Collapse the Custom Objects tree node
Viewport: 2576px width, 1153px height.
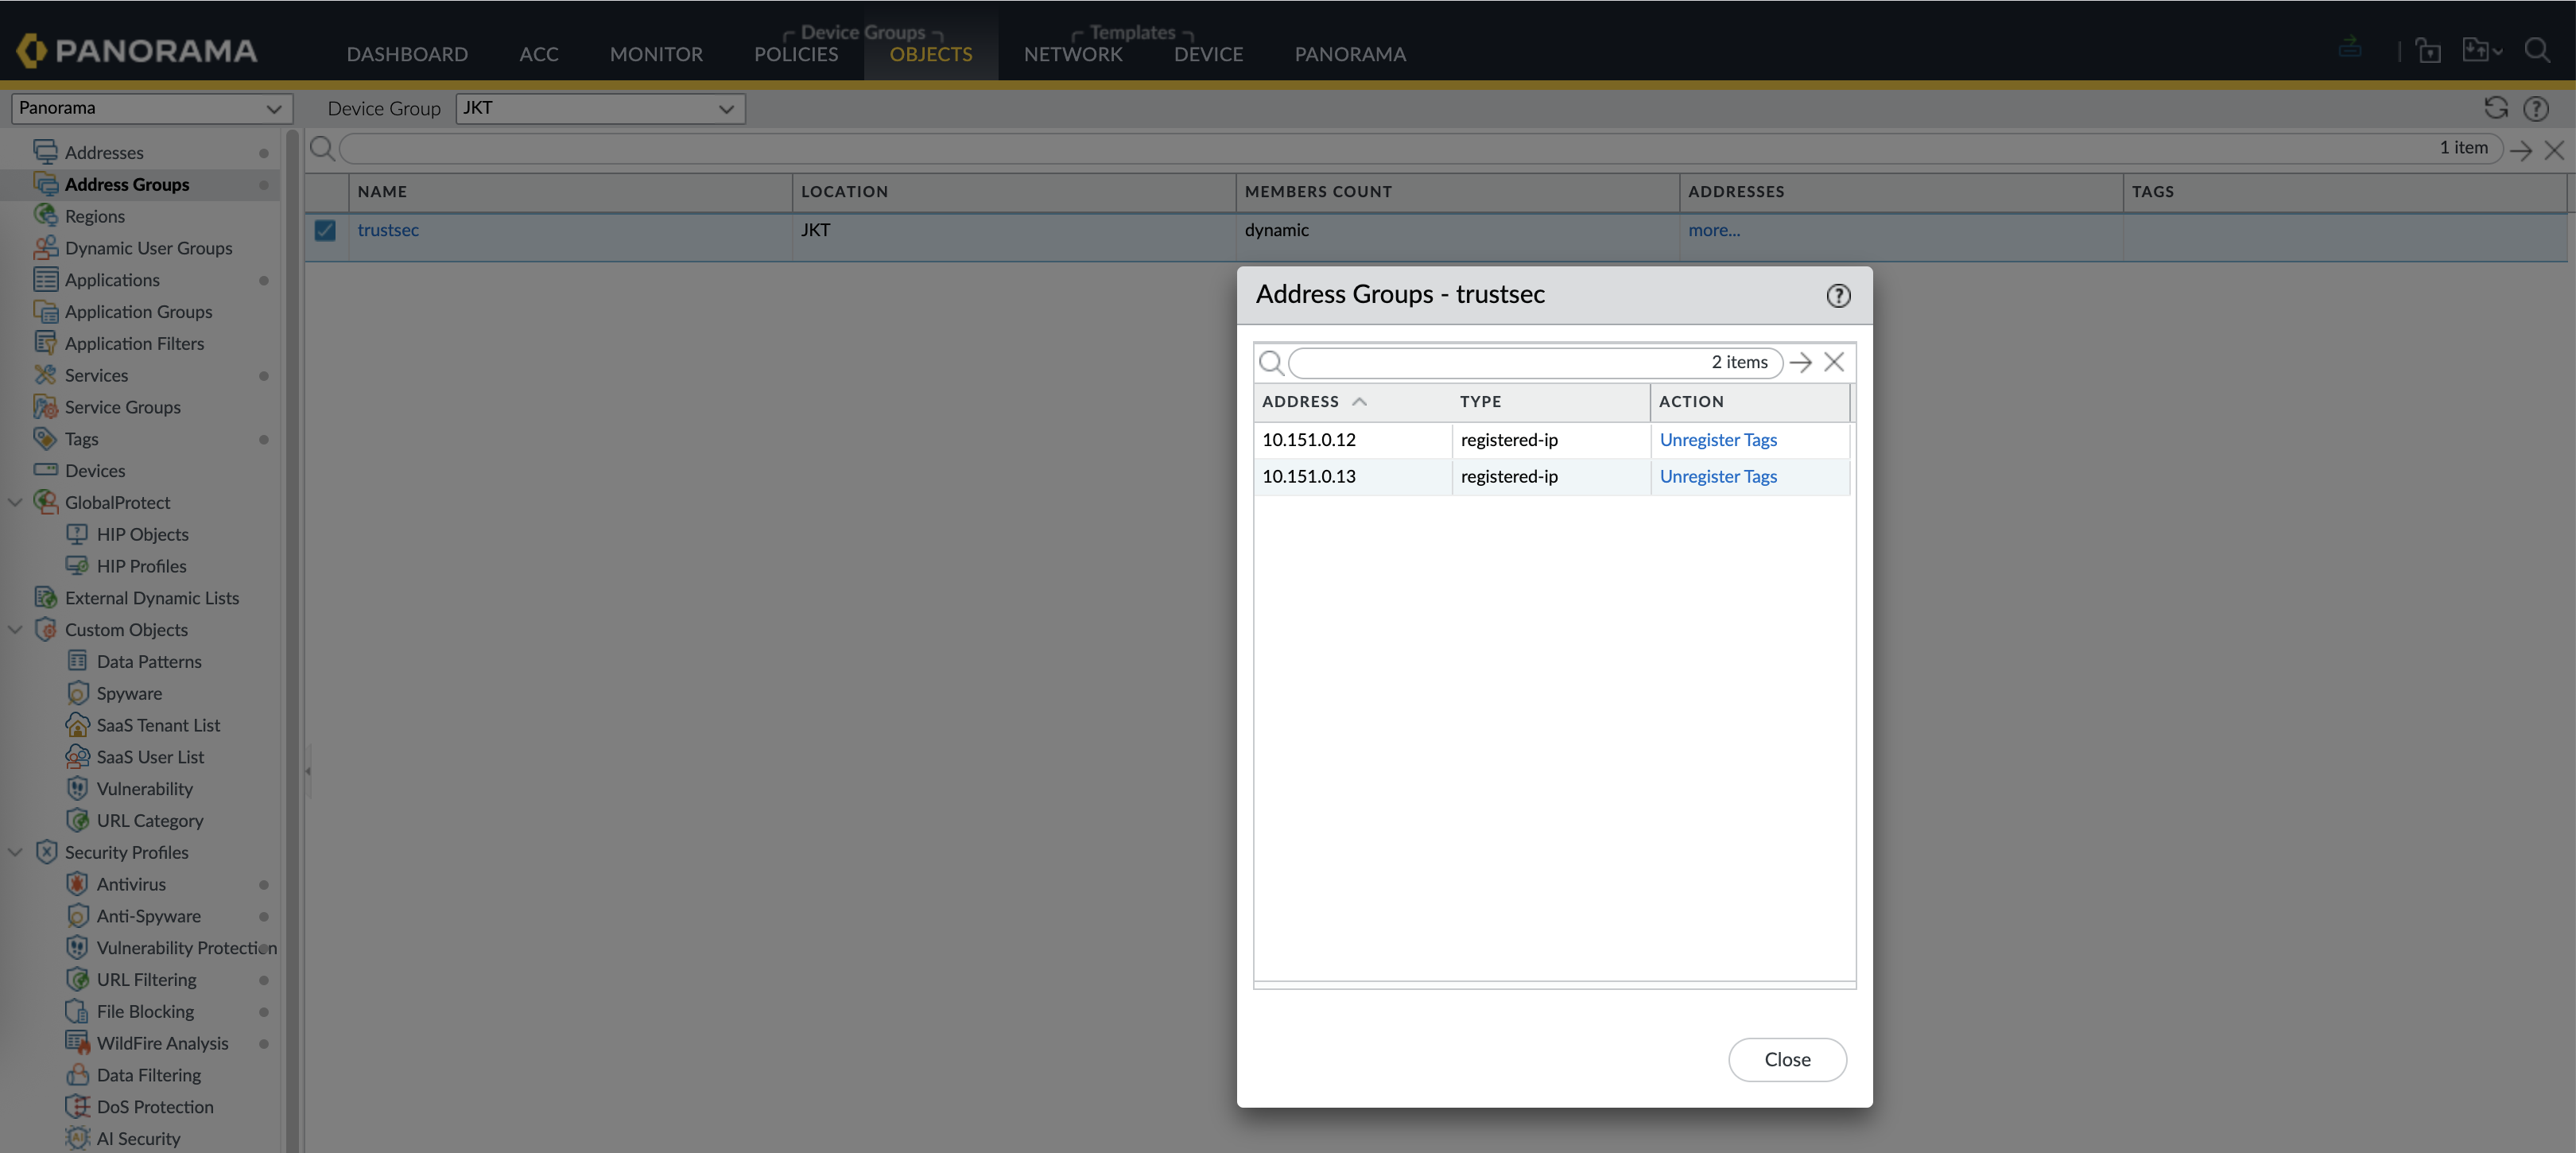click(x=16, y=630)
